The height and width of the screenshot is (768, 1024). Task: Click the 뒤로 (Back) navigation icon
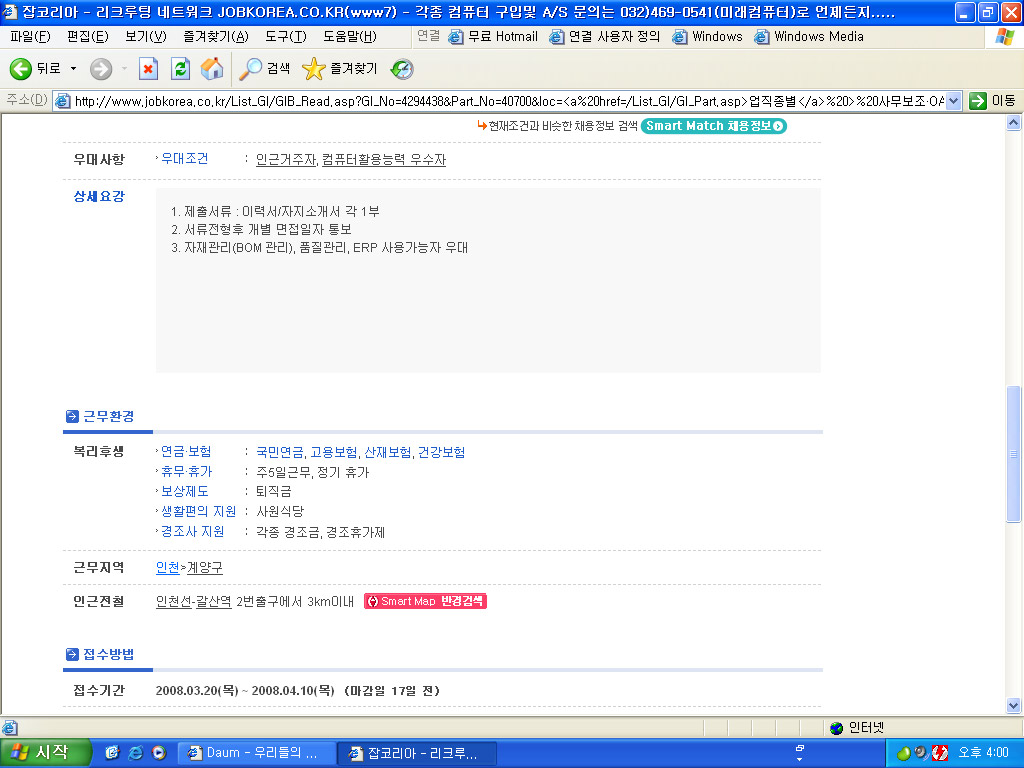pos(22,70)
